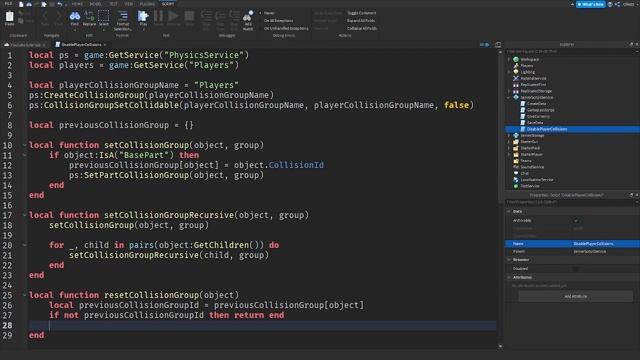Select the Workspace globe icon in Explorer
The height and width of the screenshot is (360, 640).
(516, 59)
